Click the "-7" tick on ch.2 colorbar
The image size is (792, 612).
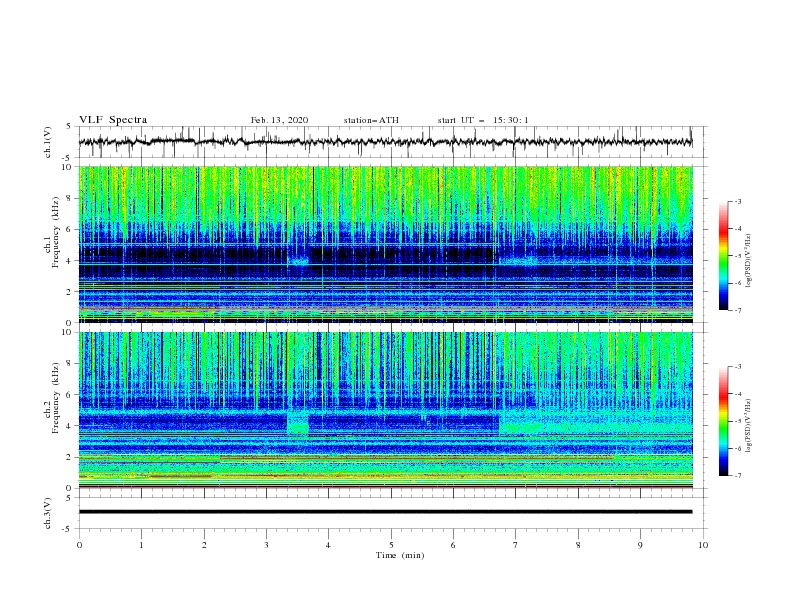coord(737,475)
